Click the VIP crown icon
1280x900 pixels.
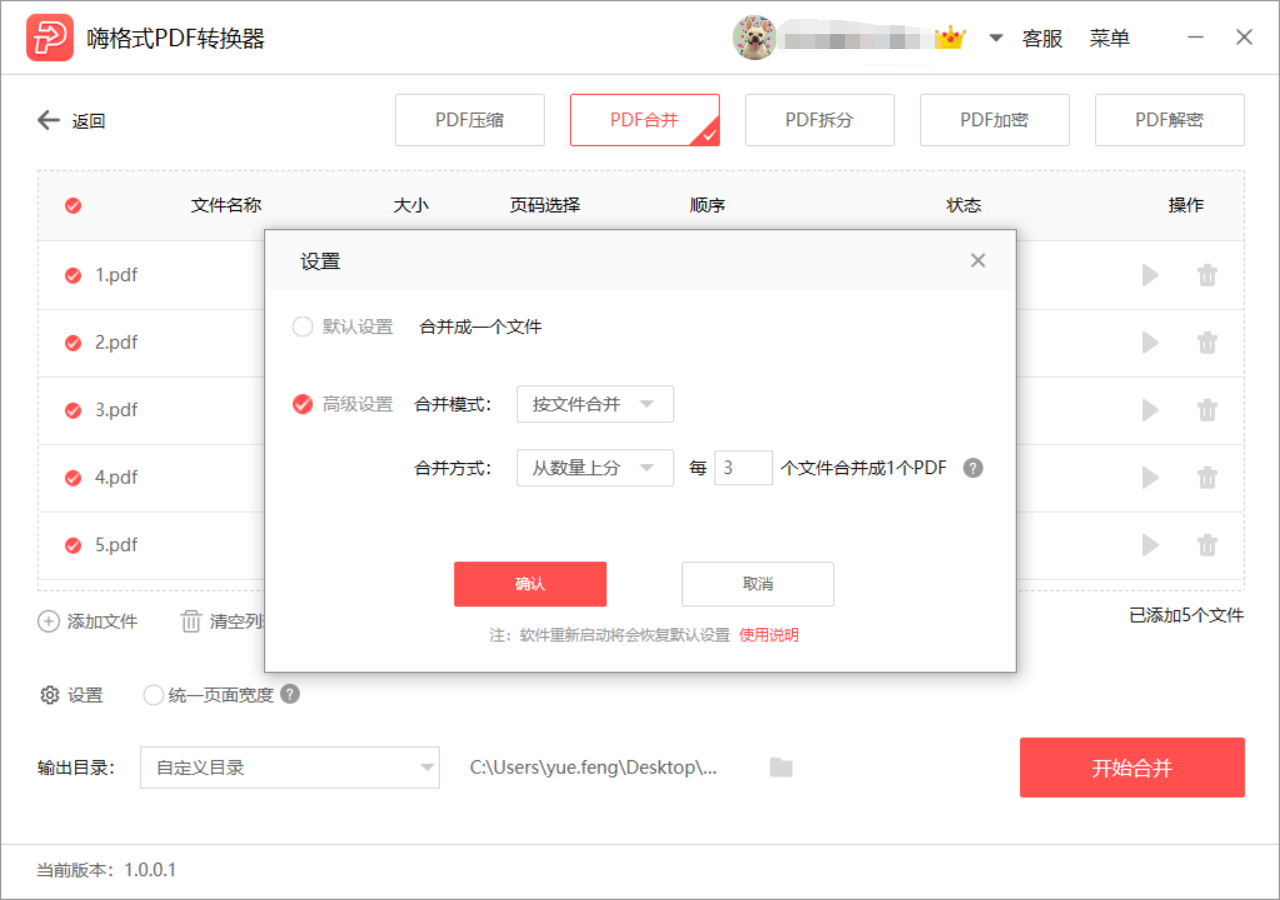click(950, 38)
